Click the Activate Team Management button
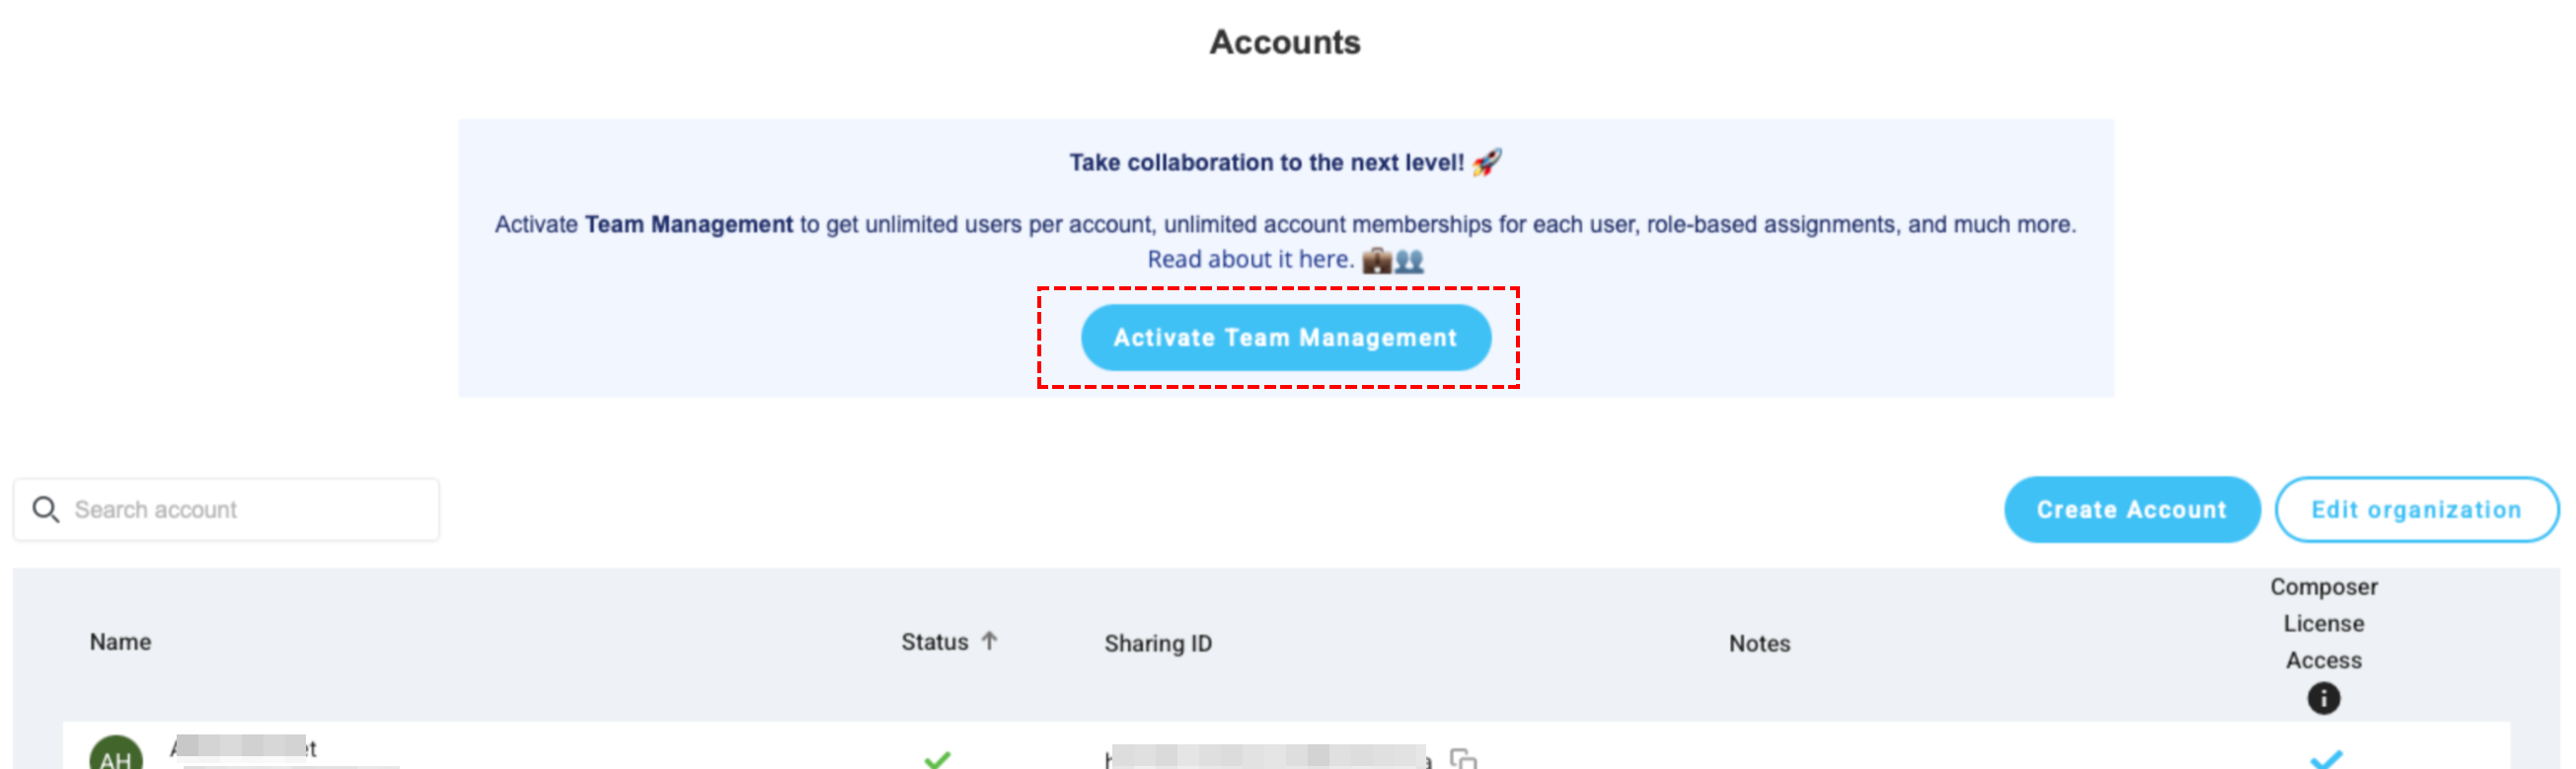 coord(1285,338)
